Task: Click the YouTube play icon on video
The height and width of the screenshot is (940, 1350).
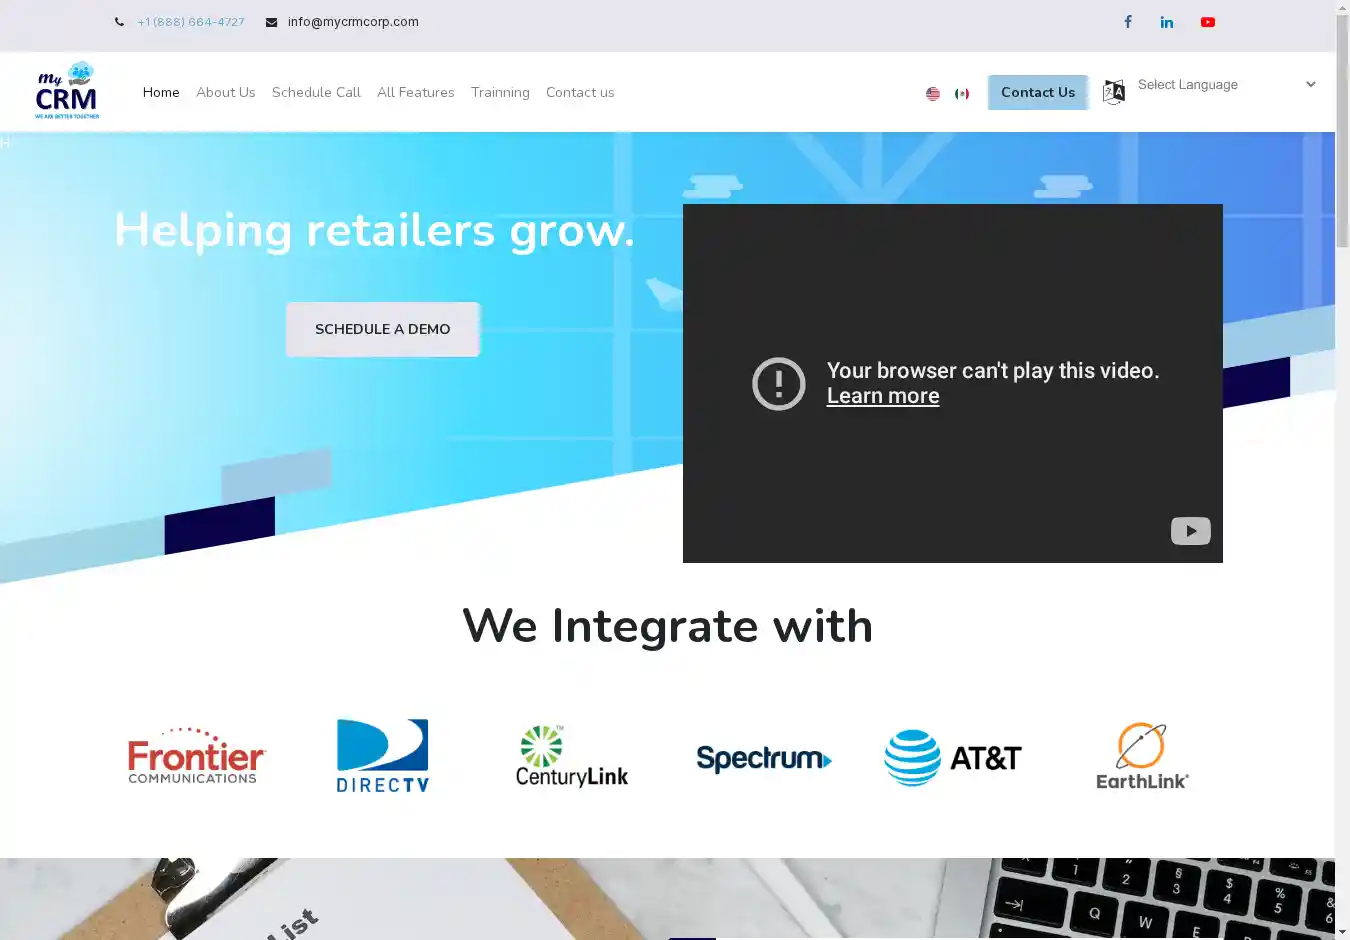Action: pos(1190,531)
